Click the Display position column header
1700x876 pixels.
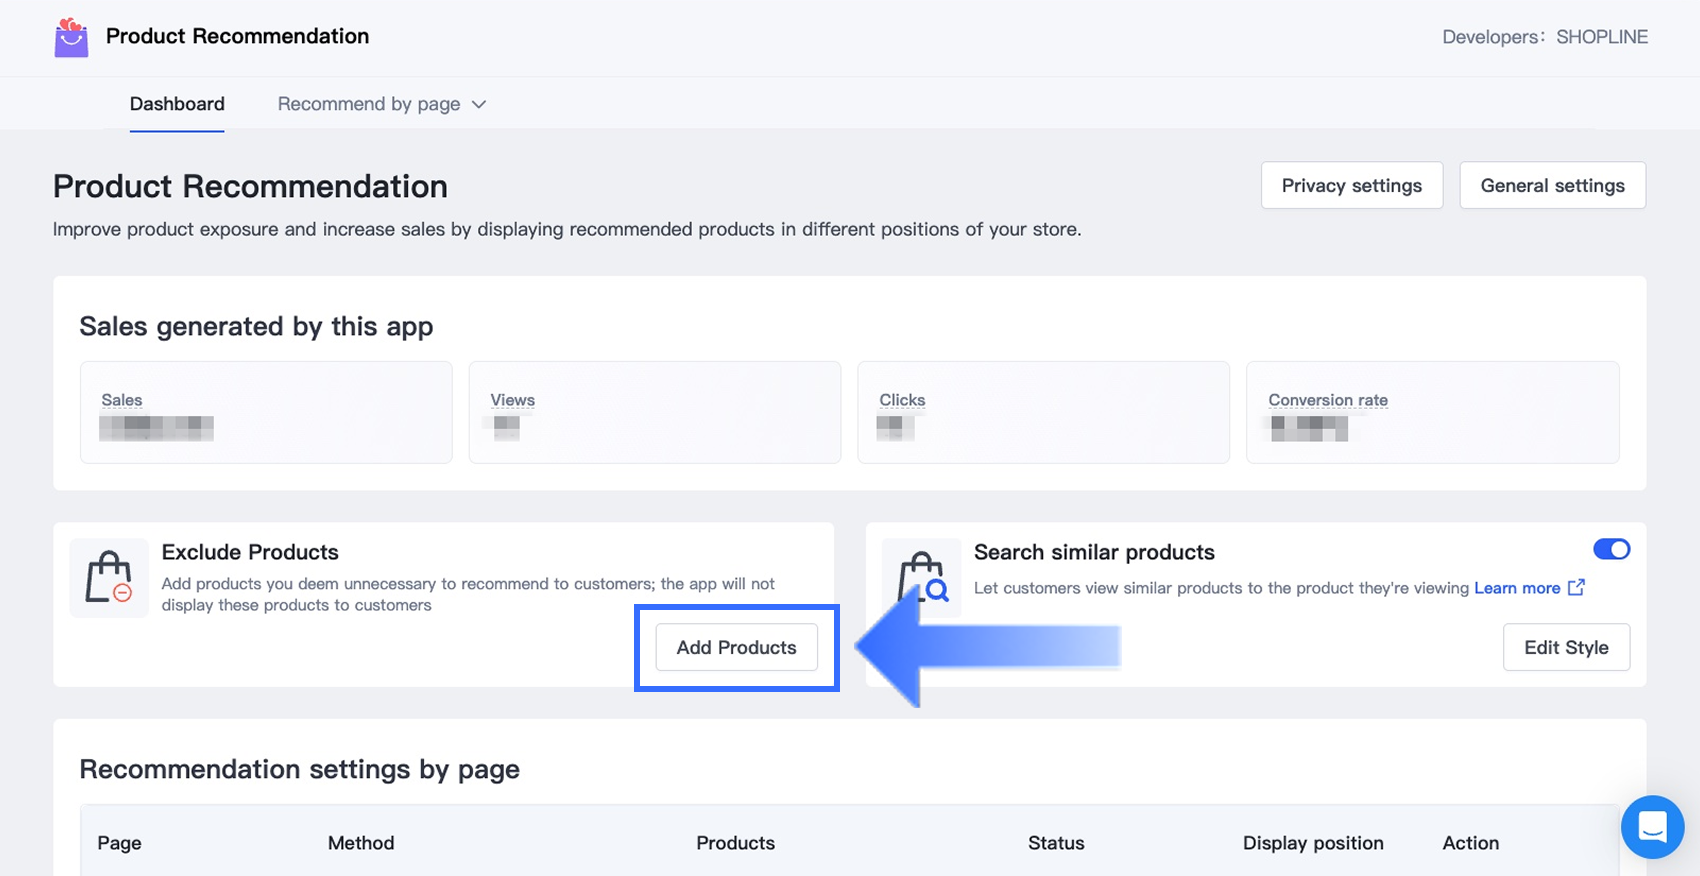(x=1313, y=843)
